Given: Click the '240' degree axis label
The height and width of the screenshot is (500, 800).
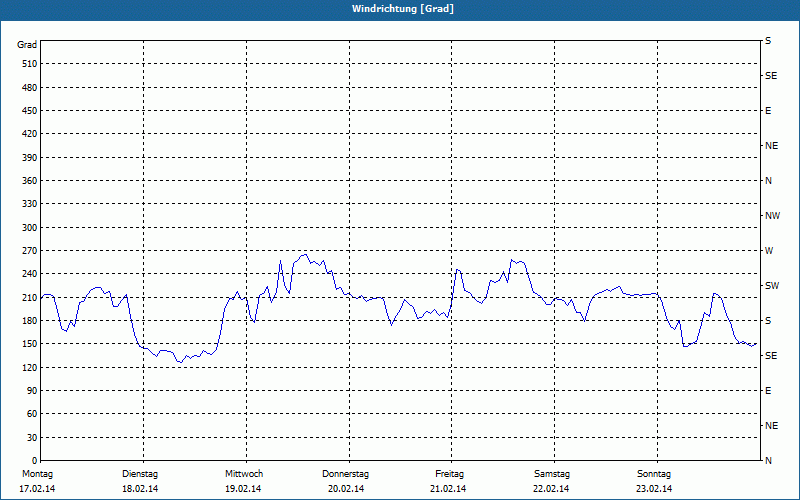Looking at the screenshot, I should tap(30, 274).
